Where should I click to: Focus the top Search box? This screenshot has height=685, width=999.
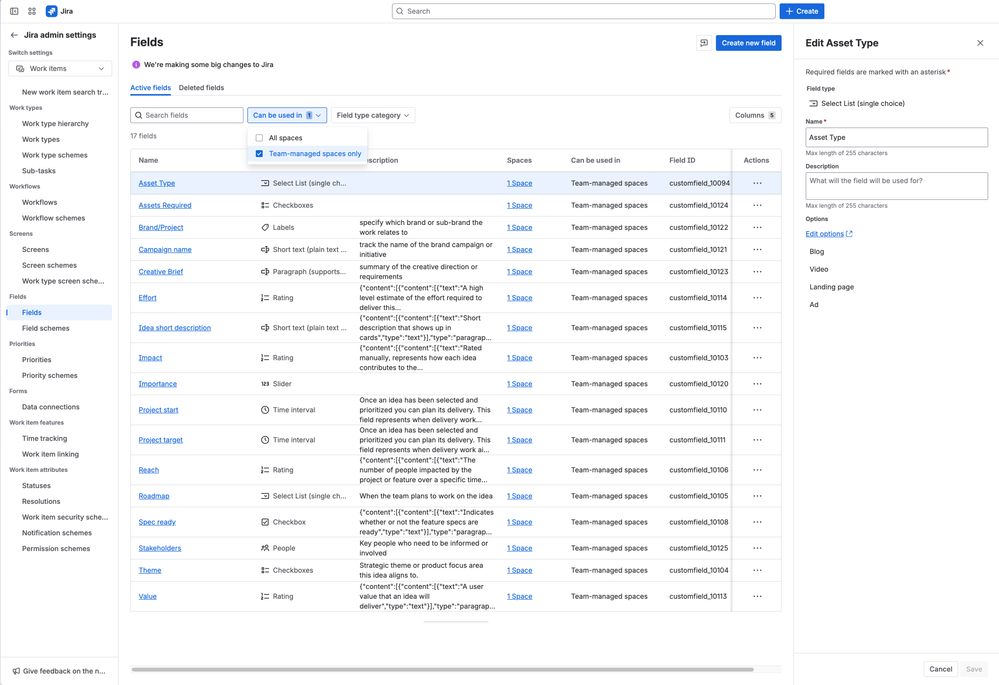point(584,11)
